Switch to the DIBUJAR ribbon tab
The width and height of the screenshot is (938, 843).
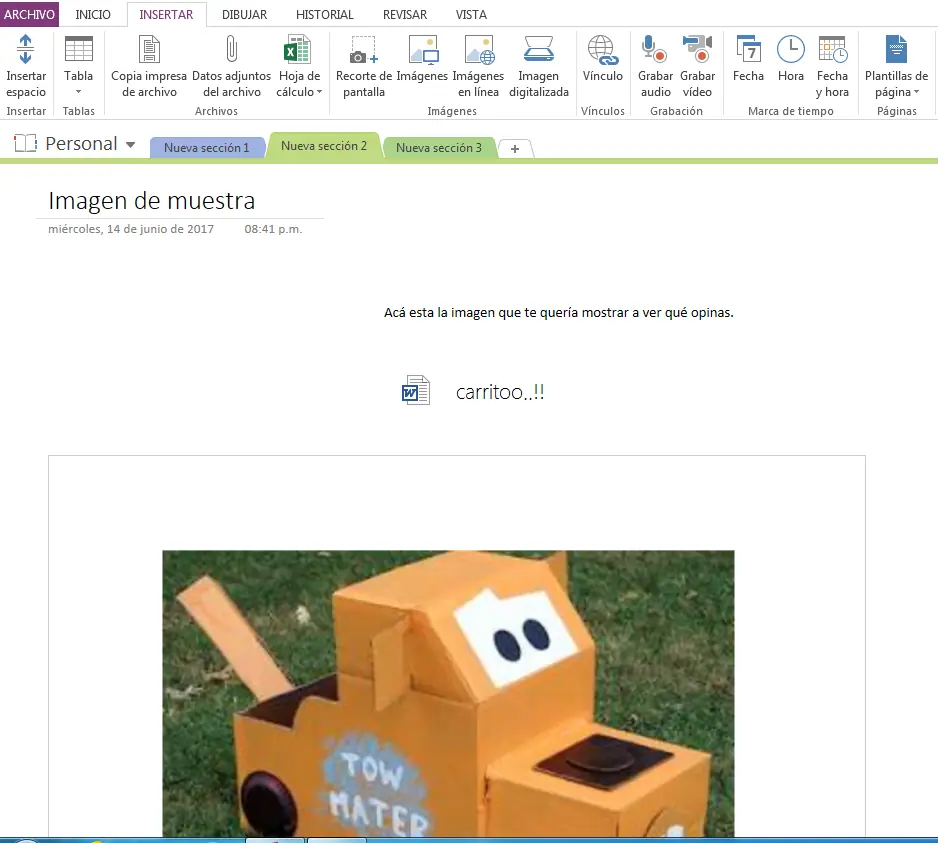point(244,14)
